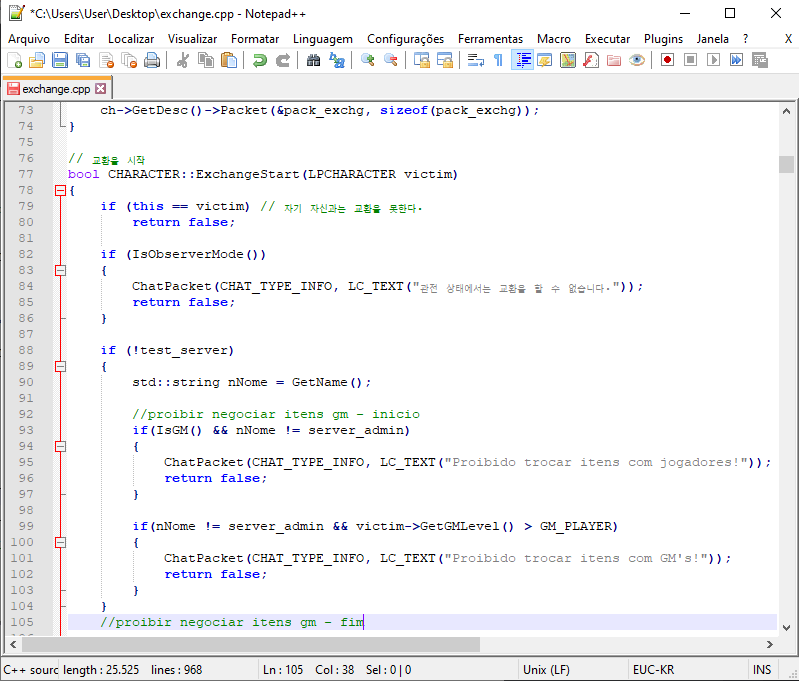Start macro recording with the red dot
The height and width of the screenshot is (681, 799).
[x=668, y=61]
